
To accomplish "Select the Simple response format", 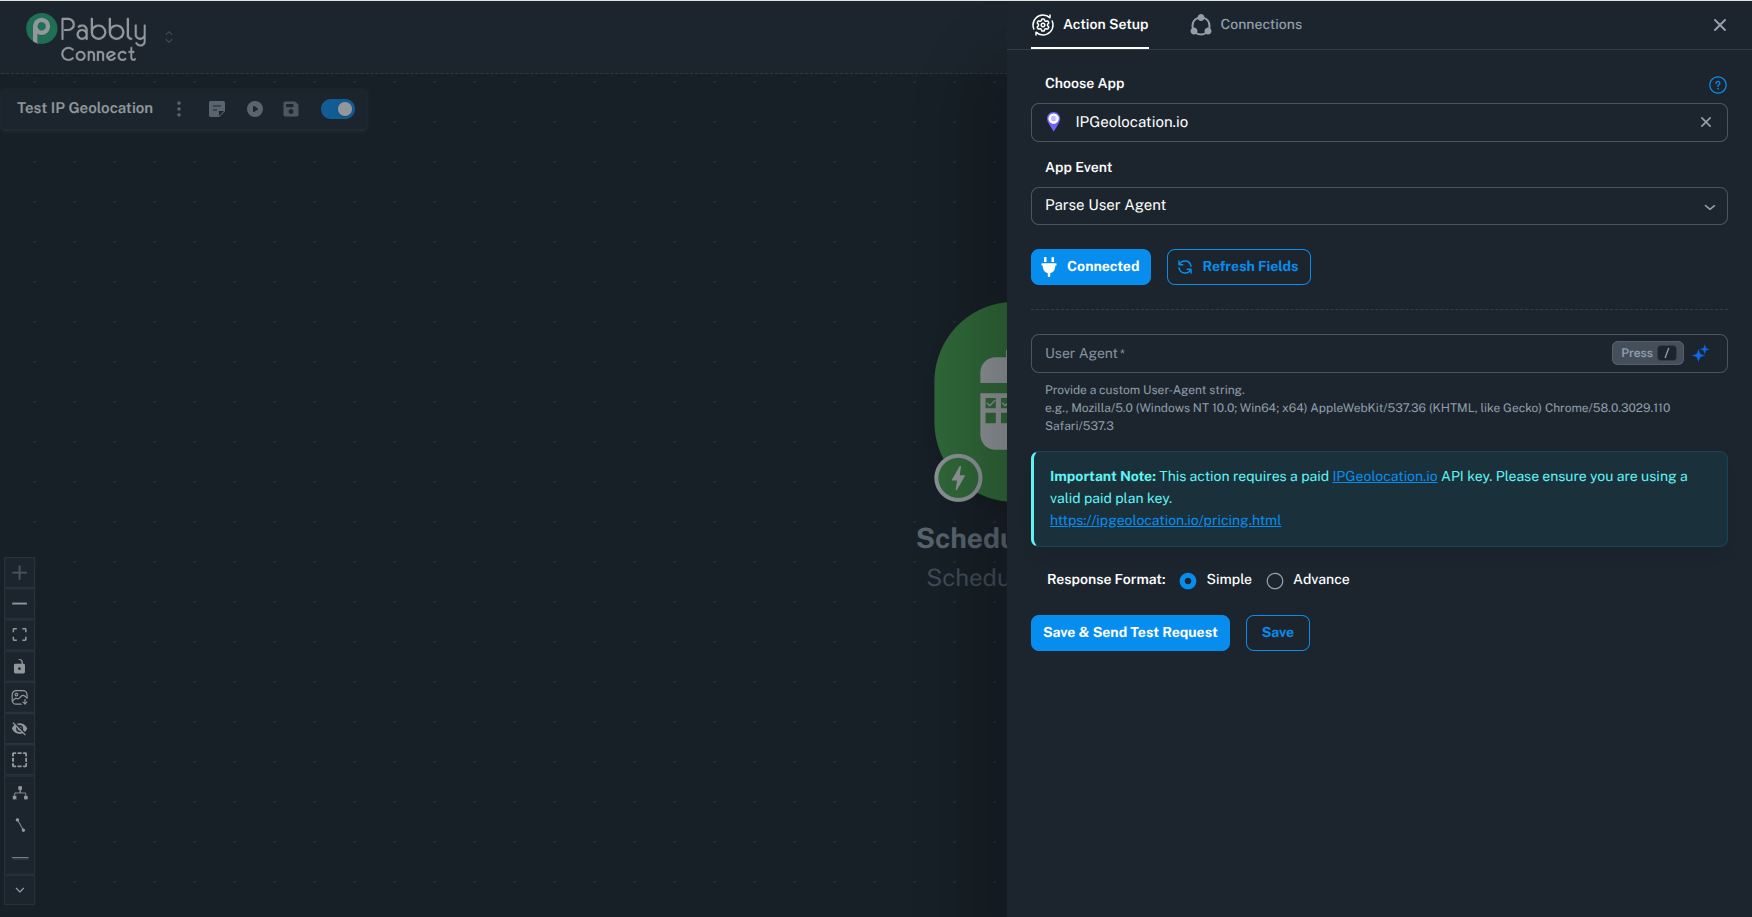I will (1188, 581).
